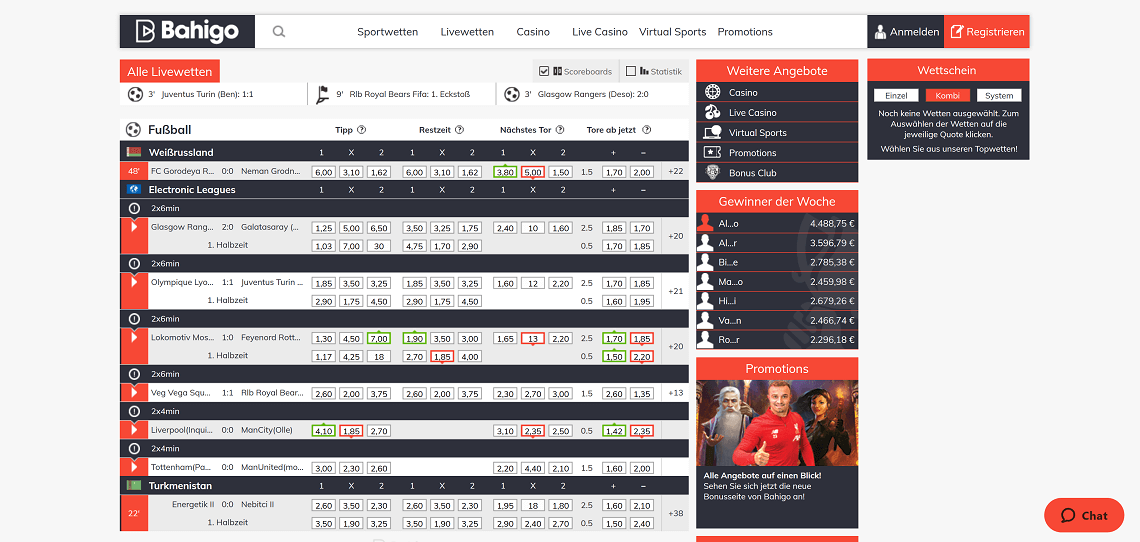Viewport: 1140px width, 542px height.
Task: Open Glasgow Rangers (Deso) 2:0 ticker link
Action: pyautogui.click(x=593, y=95)
